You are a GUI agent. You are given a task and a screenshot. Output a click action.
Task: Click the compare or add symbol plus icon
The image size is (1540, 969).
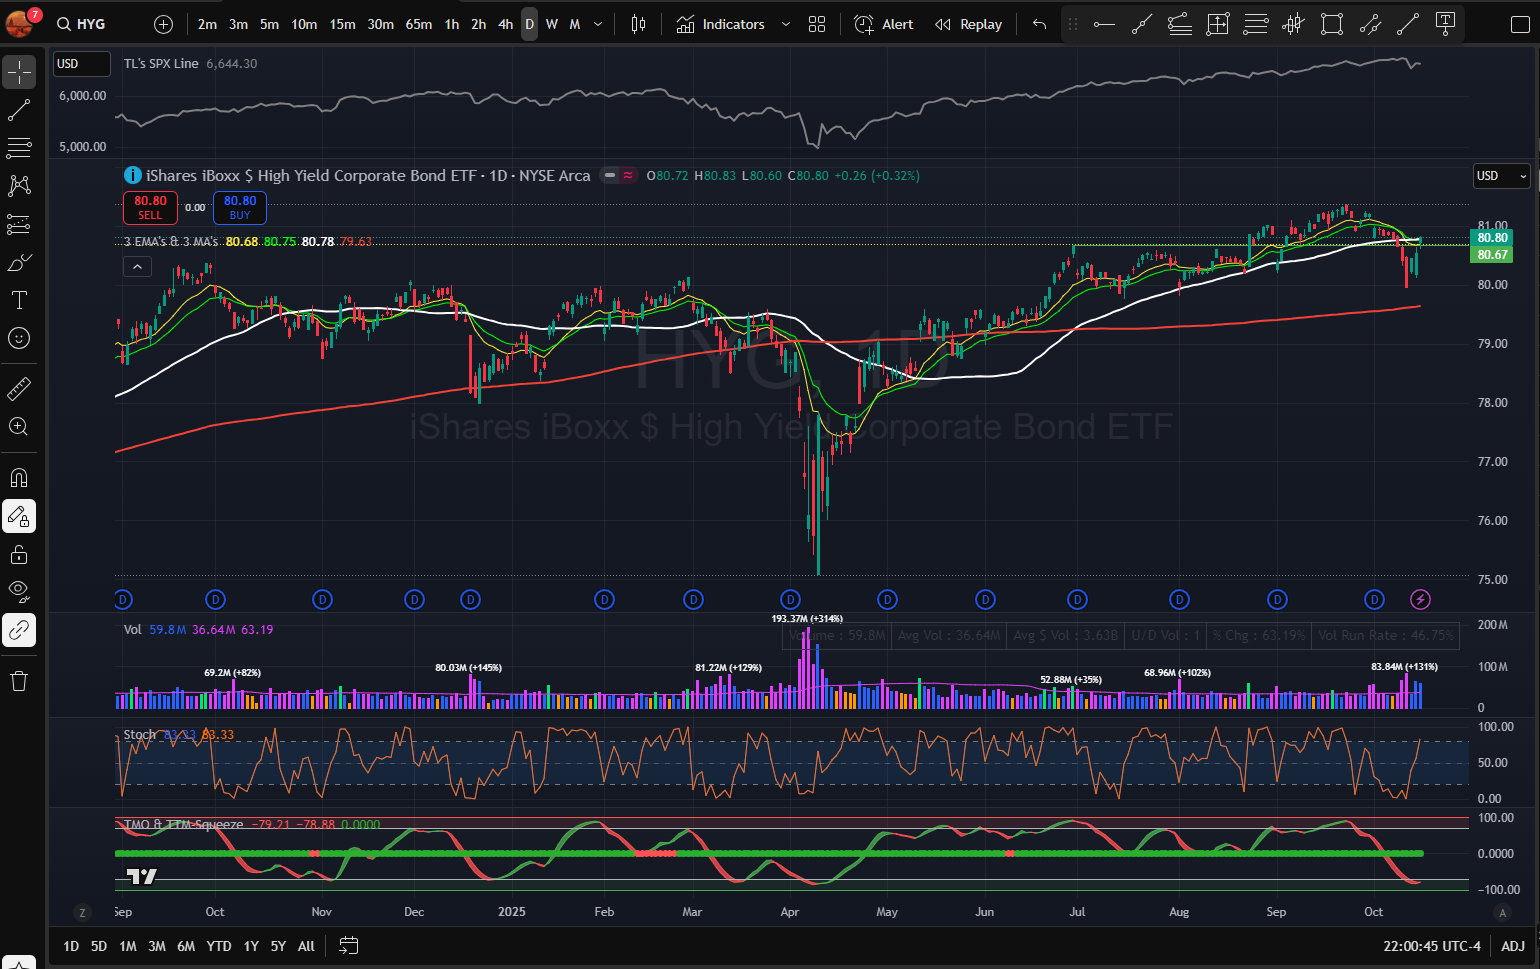tap(164, 24)
